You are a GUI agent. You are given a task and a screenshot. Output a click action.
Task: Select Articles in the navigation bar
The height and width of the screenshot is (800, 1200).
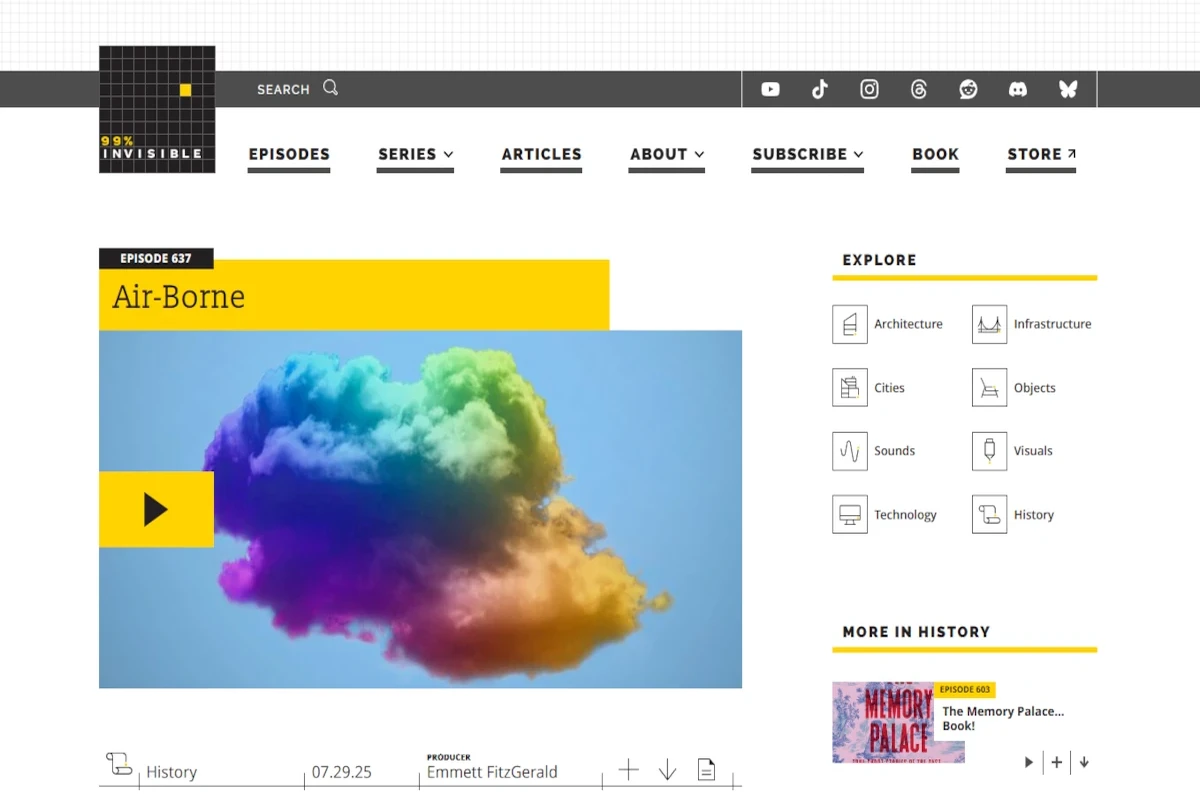click(x=541, y=154)
